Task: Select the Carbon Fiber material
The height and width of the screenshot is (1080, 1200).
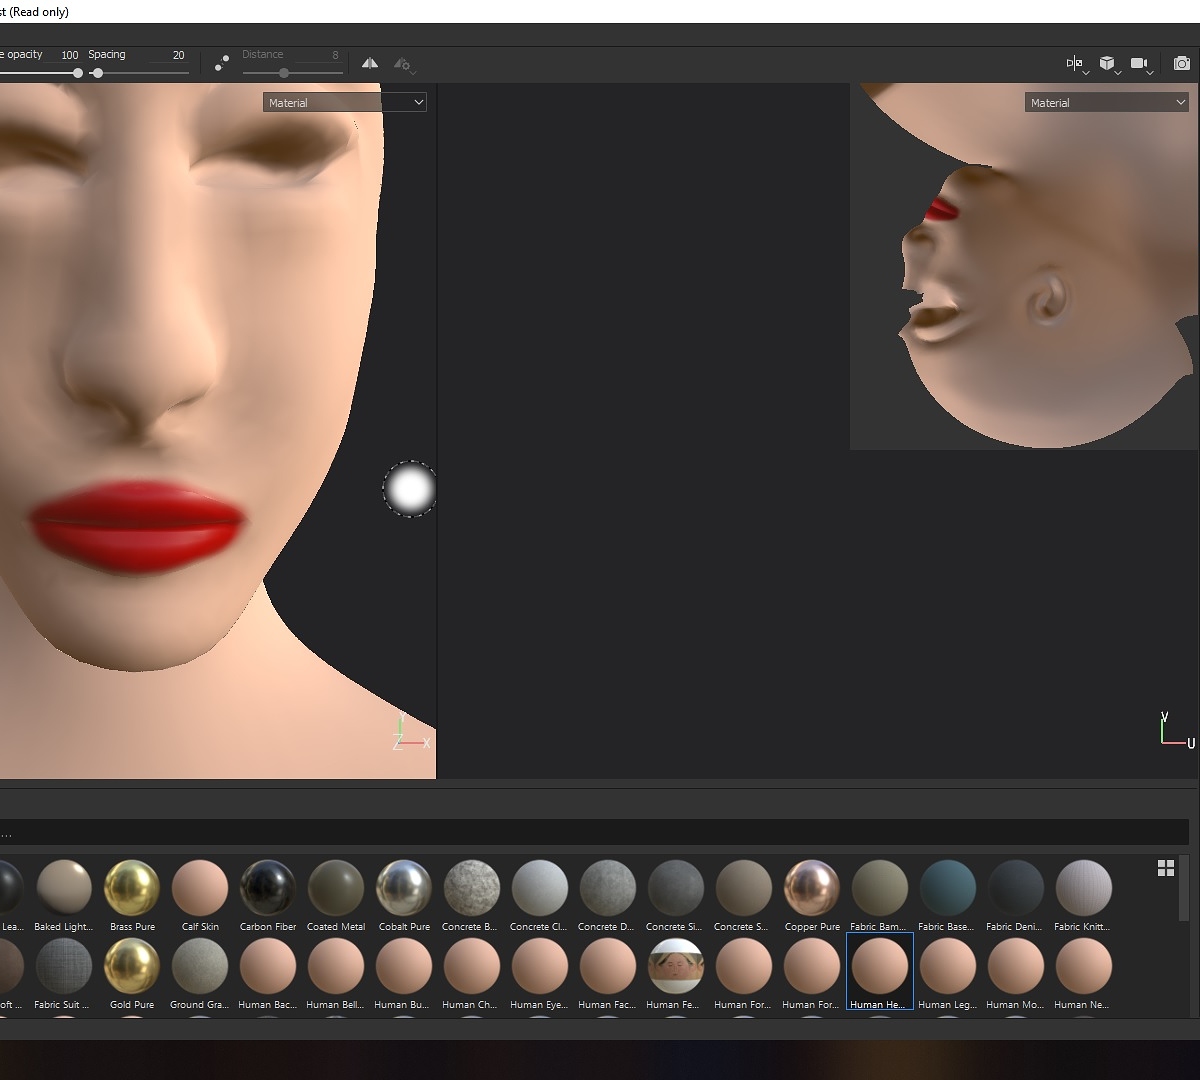Action: tap(268, 896)
